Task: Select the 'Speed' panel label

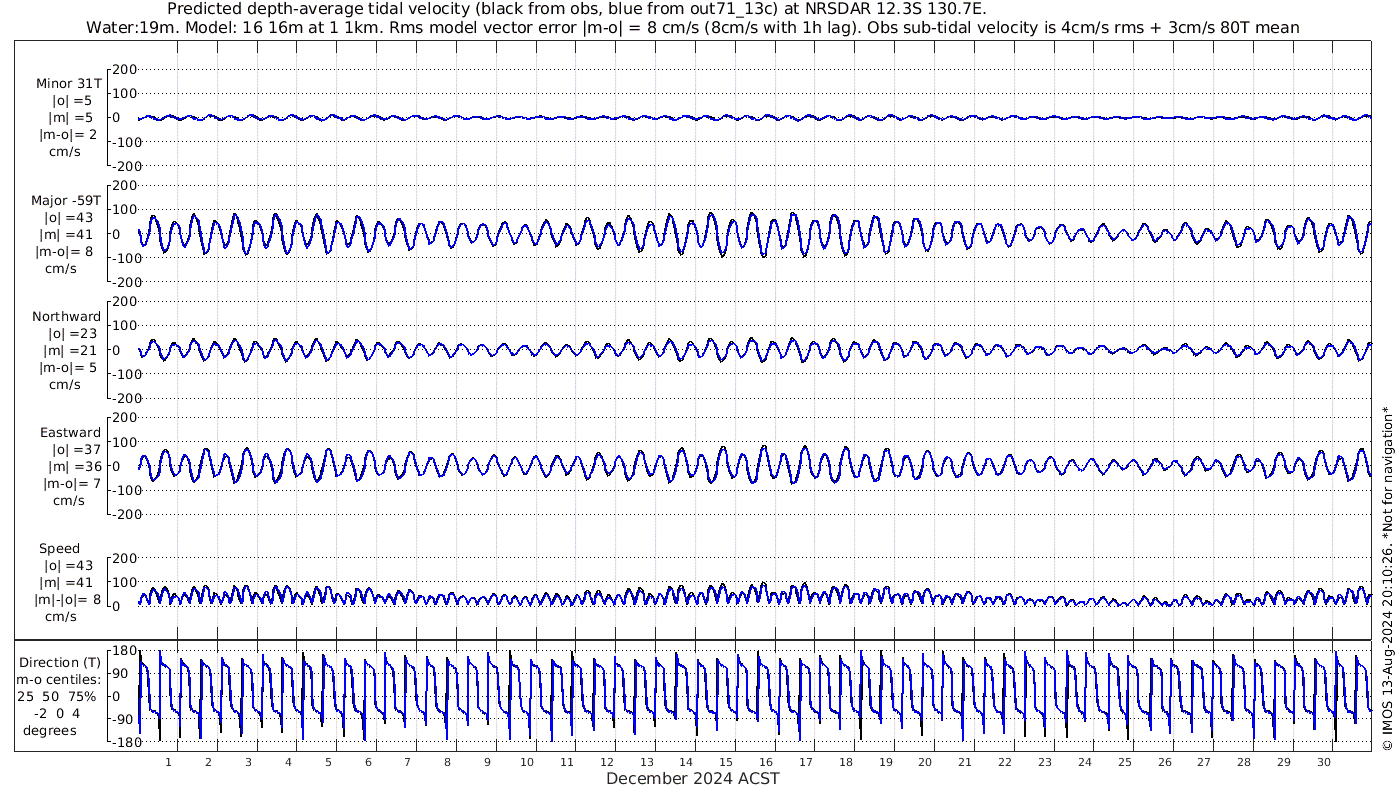Action: 60,549
